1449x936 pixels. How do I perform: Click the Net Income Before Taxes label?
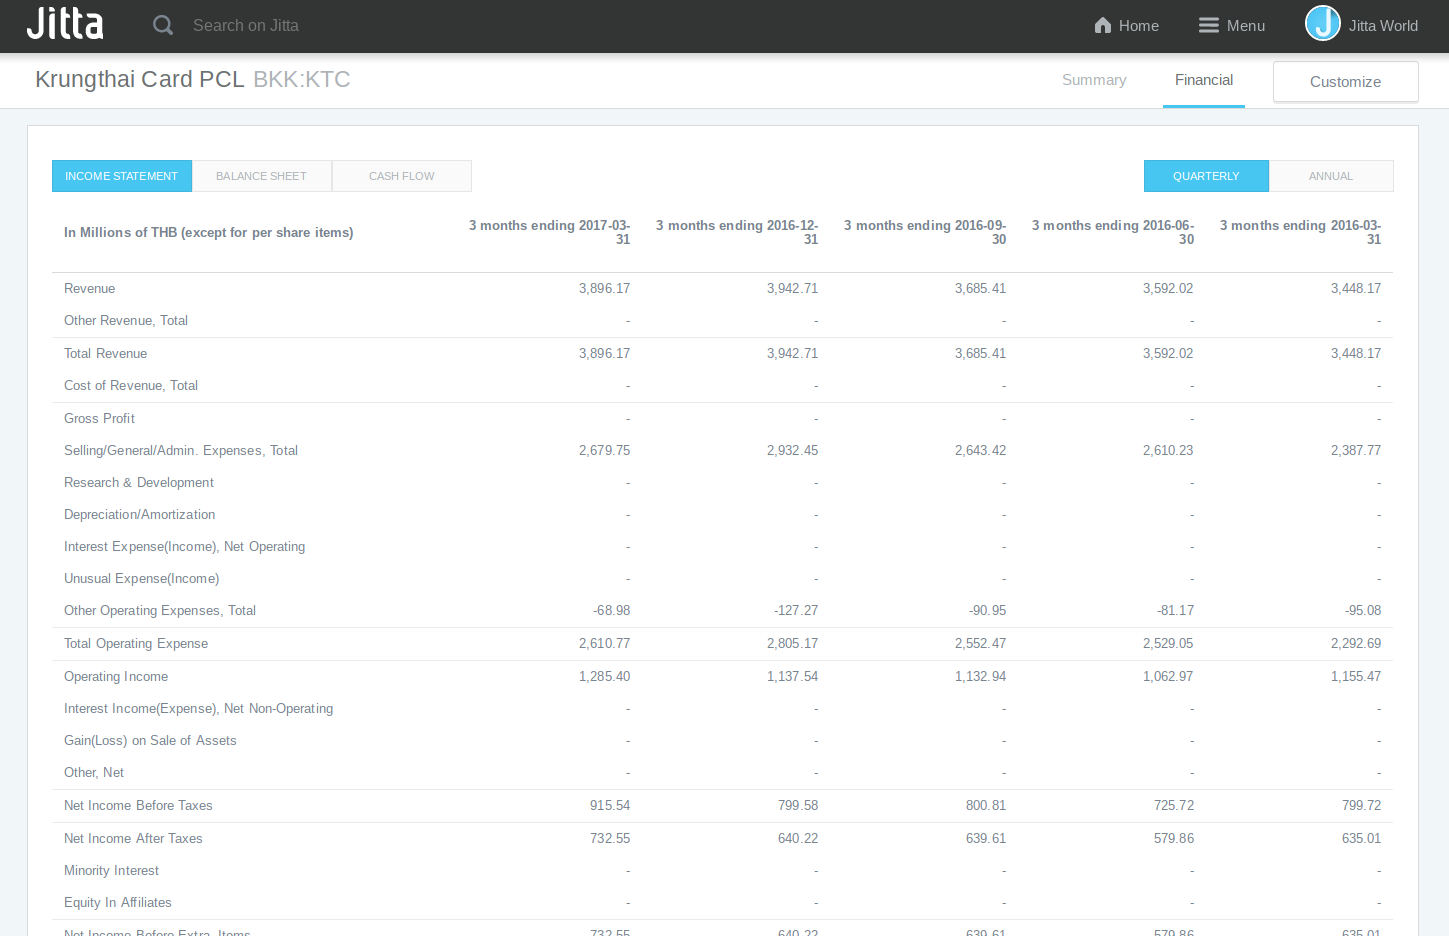tap(138, 806)
